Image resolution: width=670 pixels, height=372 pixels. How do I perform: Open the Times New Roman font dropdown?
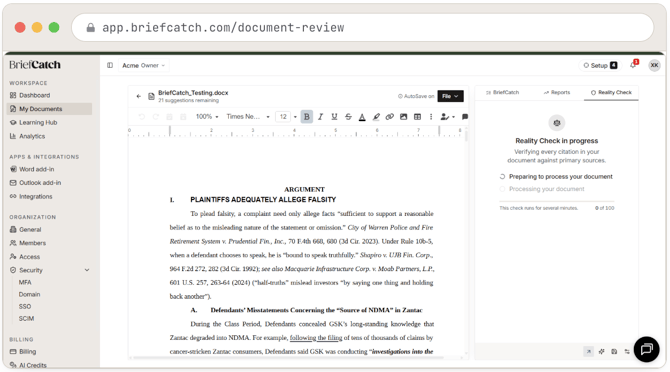click(x=248, y=117)
